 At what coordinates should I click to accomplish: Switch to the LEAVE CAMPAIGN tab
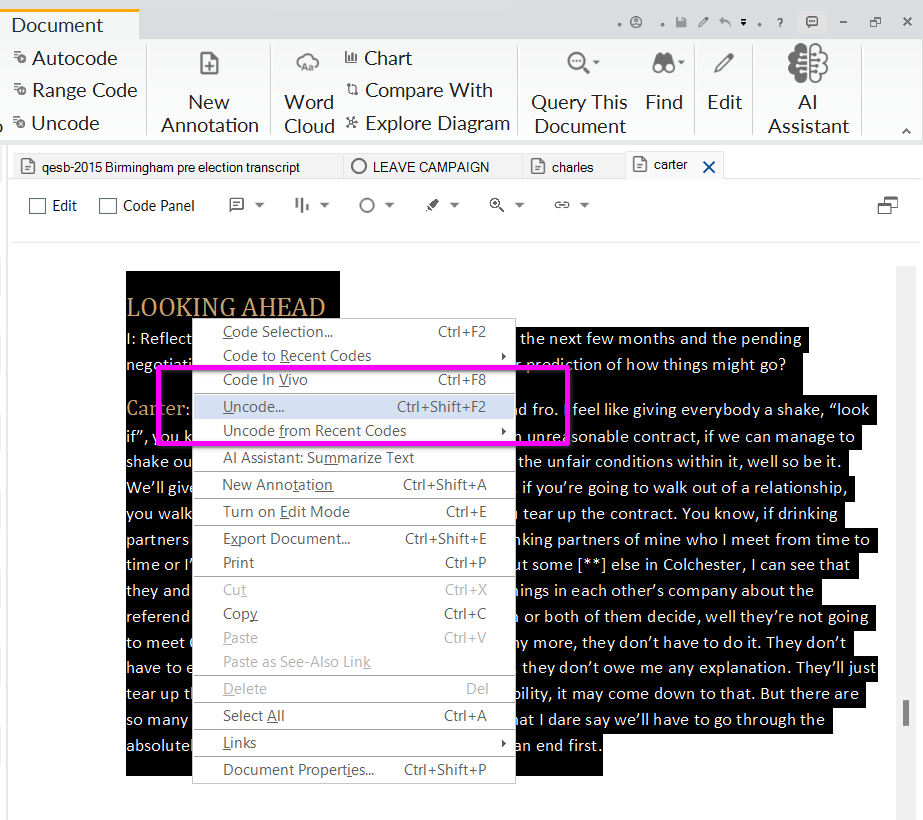tap(430, 167)
